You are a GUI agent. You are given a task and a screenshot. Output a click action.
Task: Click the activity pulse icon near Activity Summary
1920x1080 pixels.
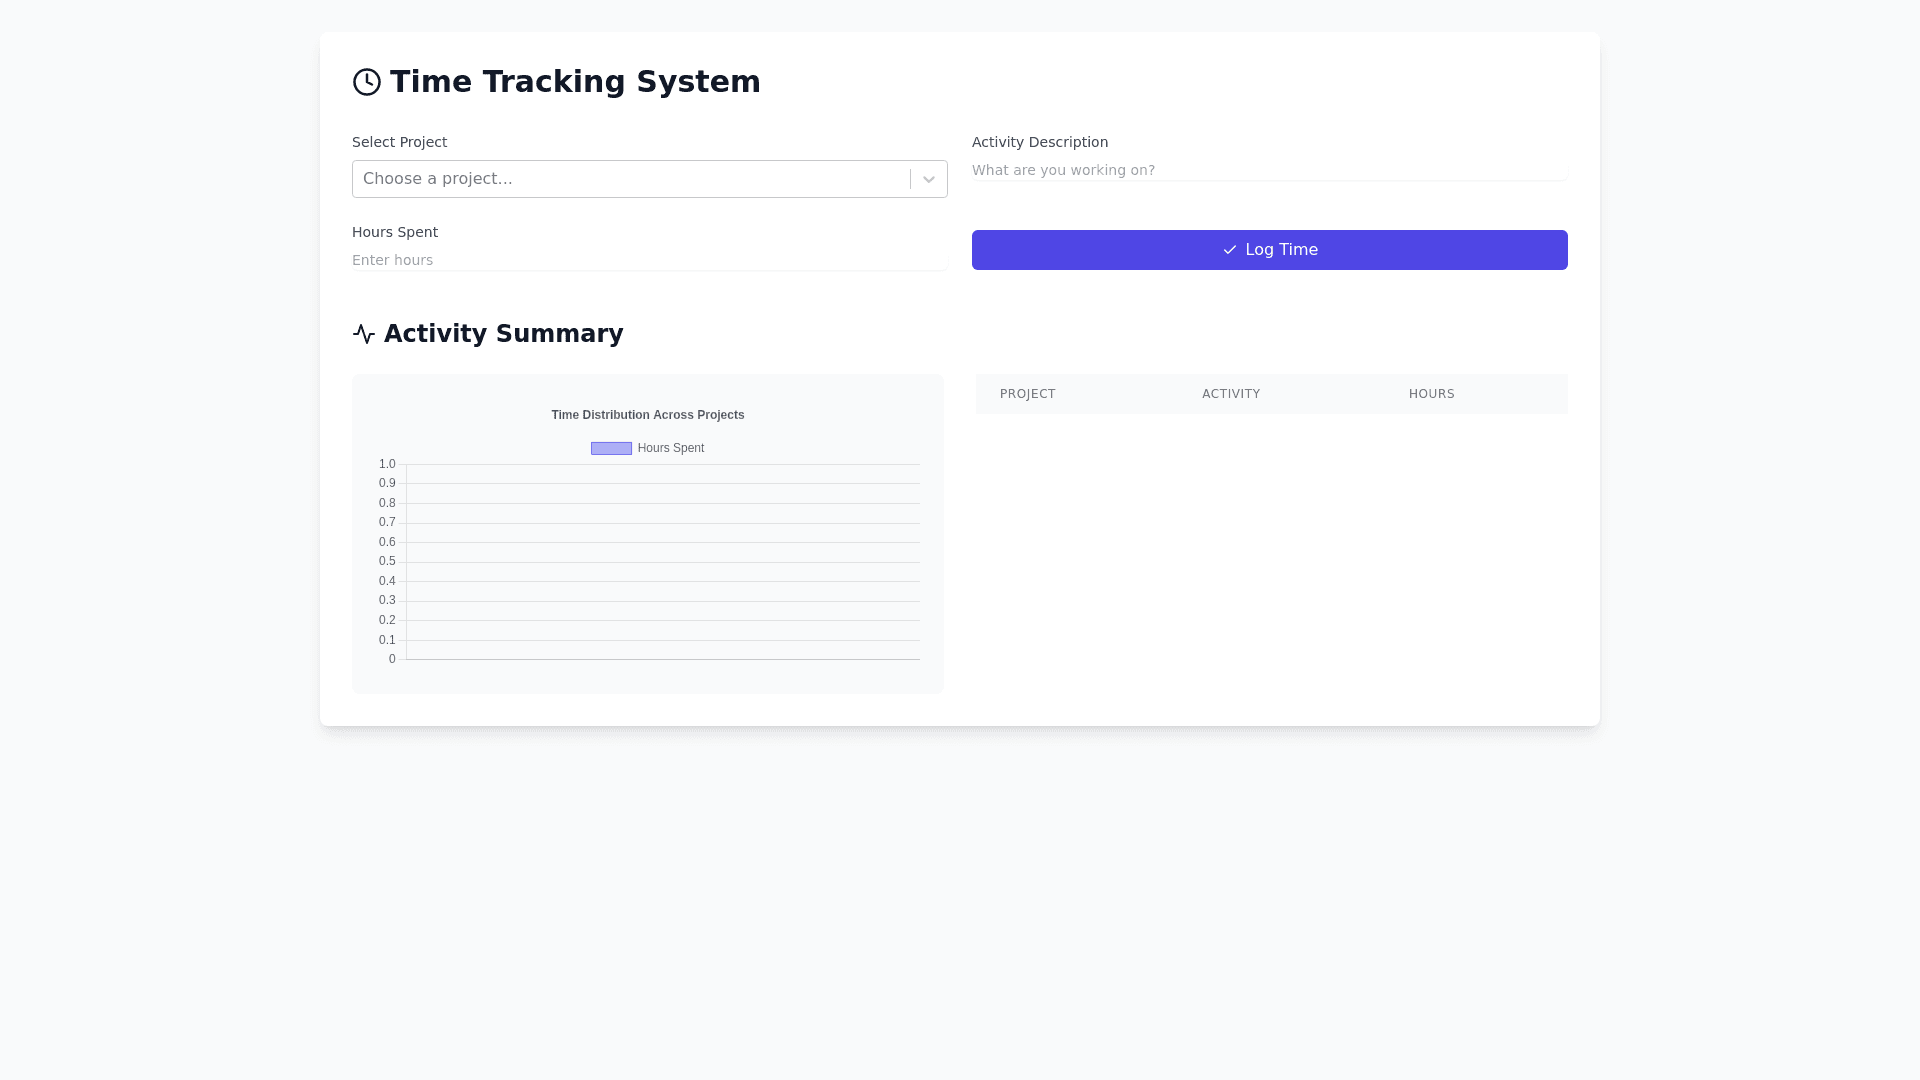coord(364,334)
